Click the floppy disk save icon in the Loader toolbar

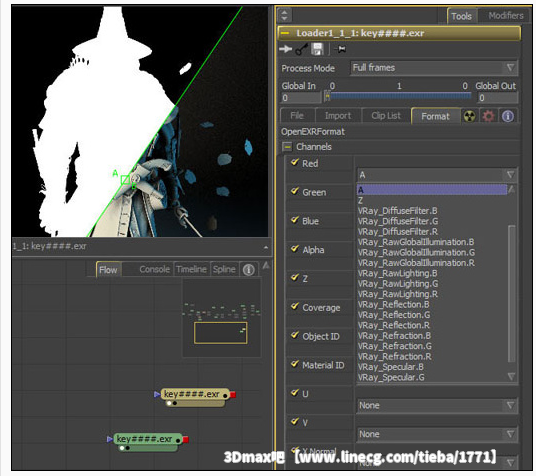[x=317, y=49]
